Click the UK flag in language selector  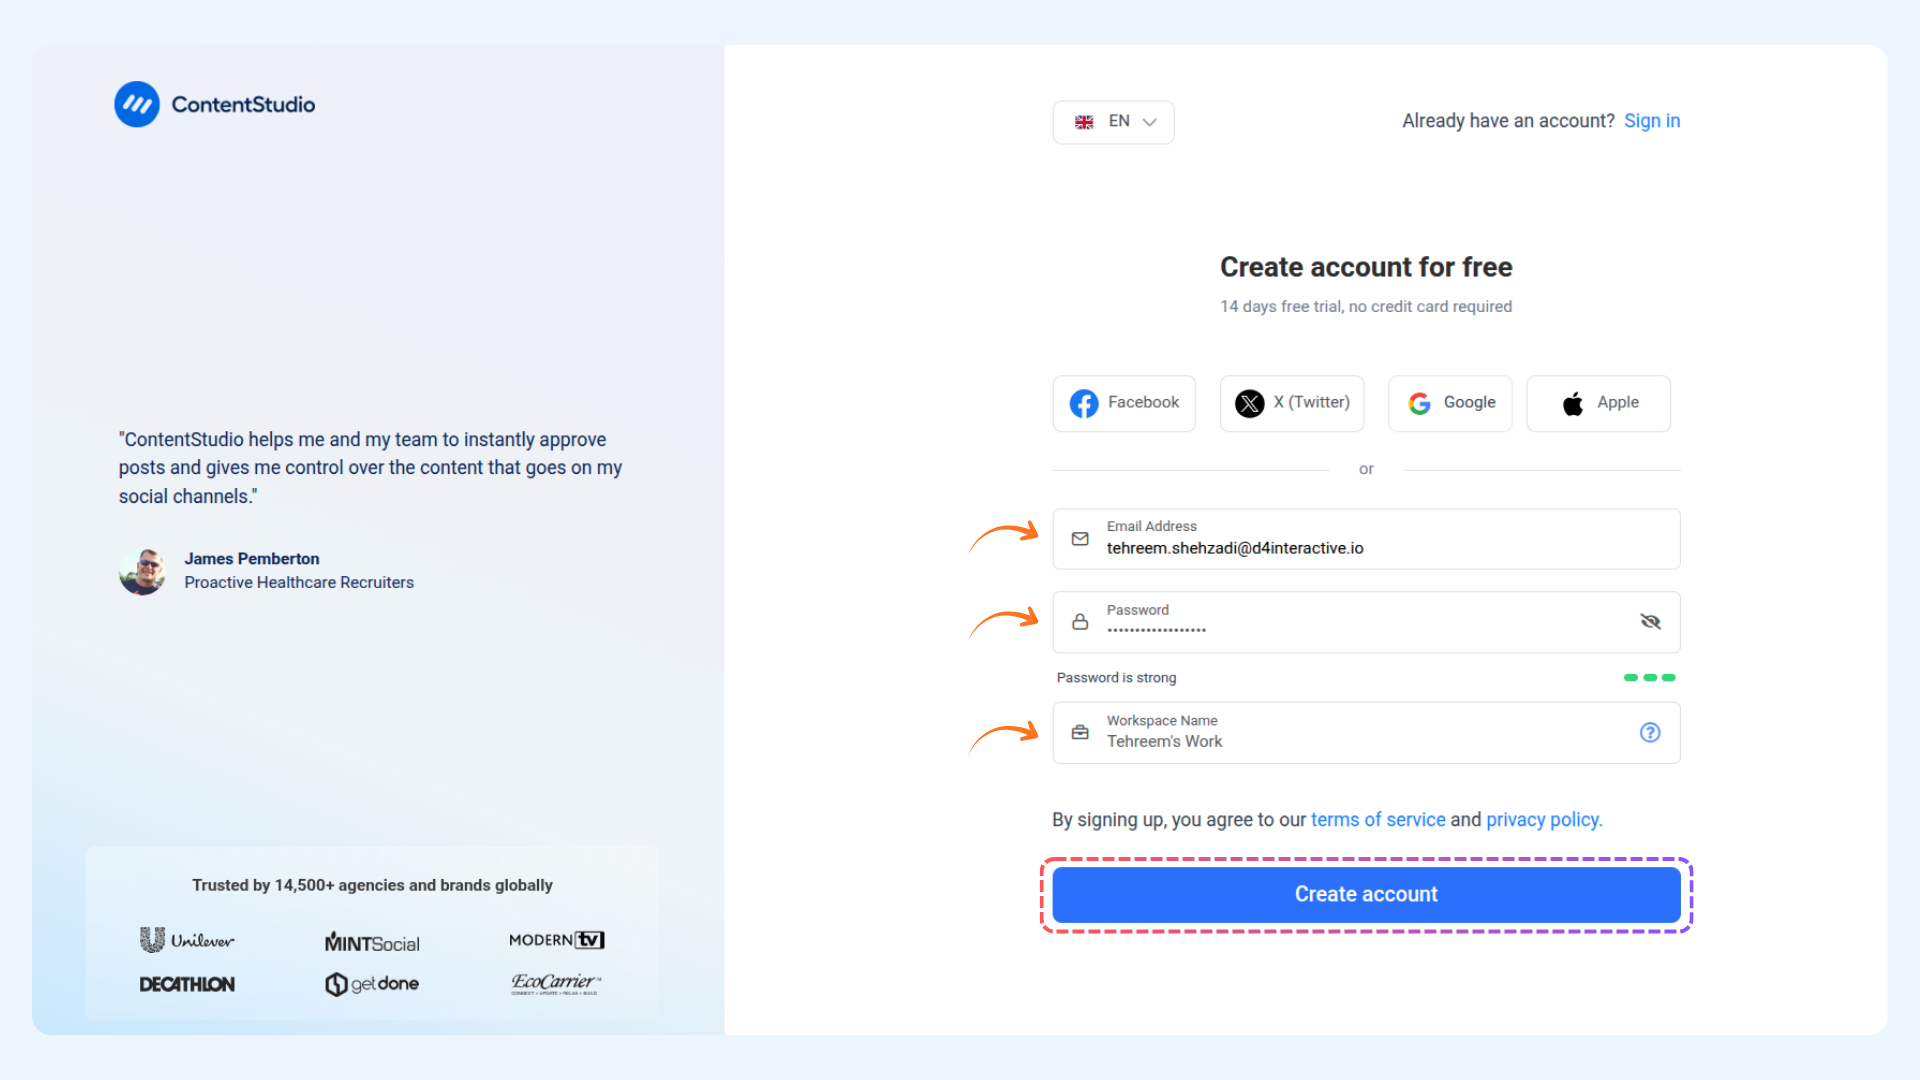tap(1084, 122)
